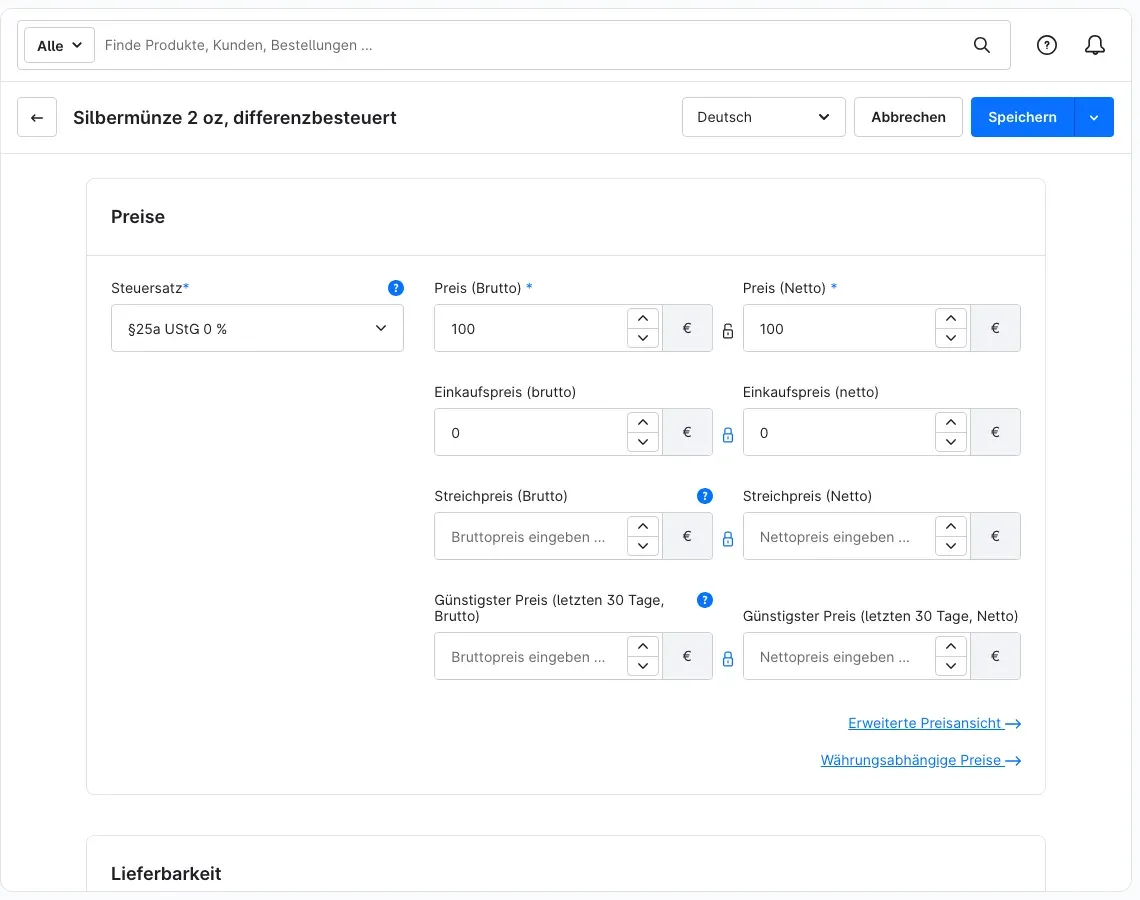Image resolution: width=1140 pixels, height=900 pixels.
Task: Show Streichpreis (Brutto) help tooltip
Action: click(x=705, y=496)
